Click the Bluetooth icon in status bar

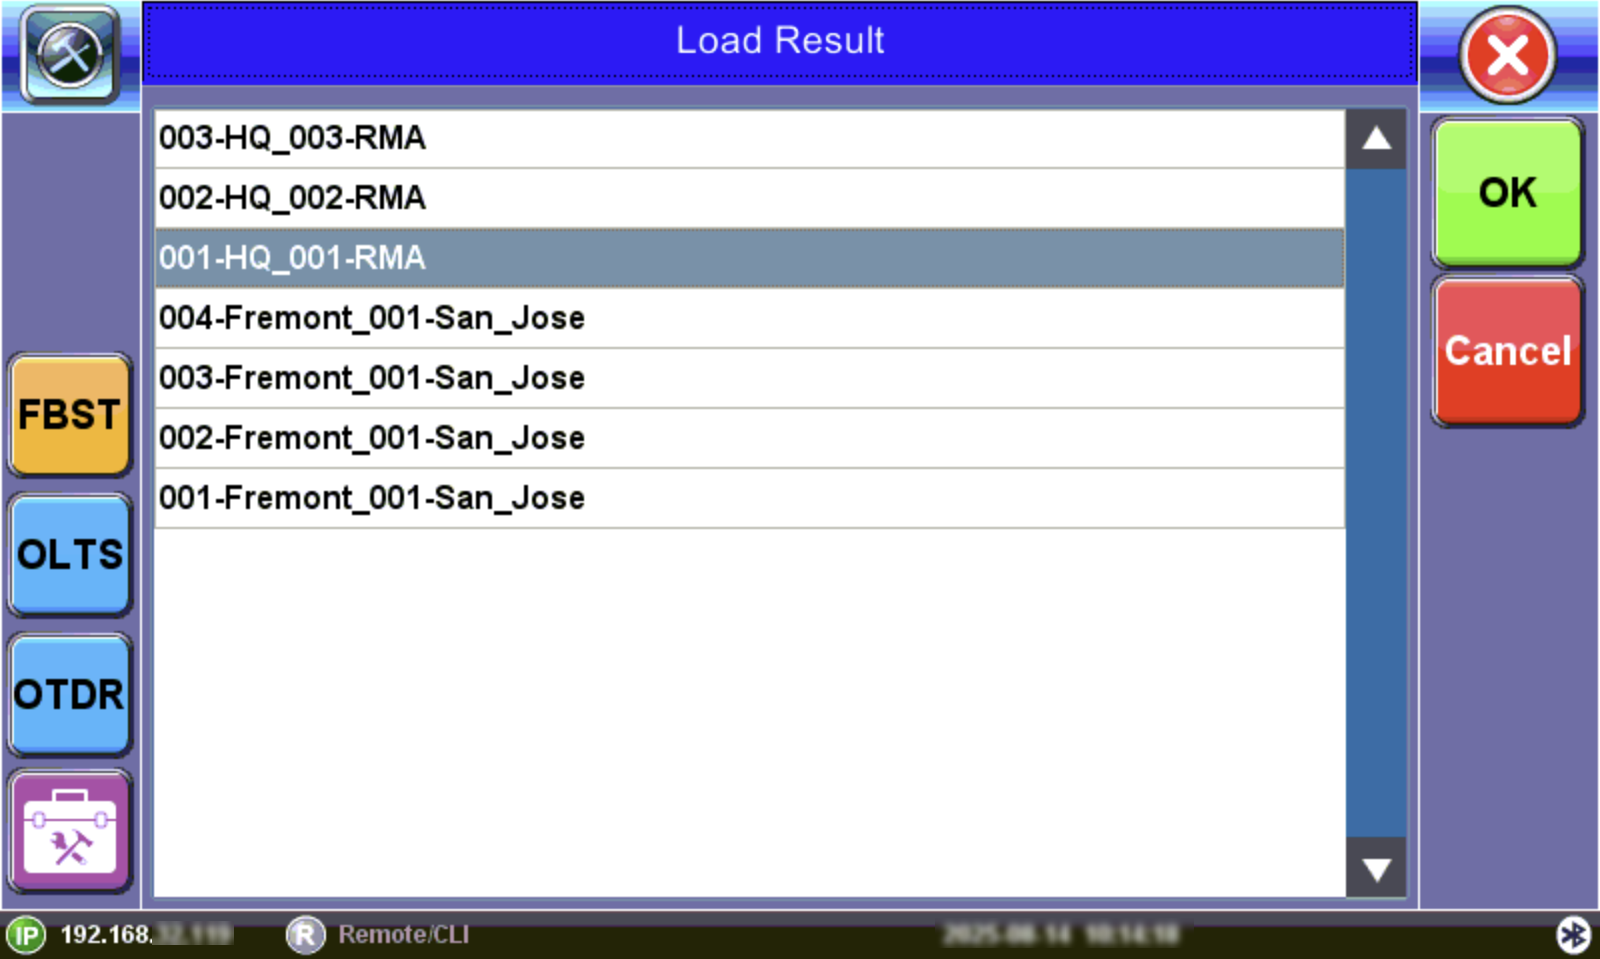pyautogui.click(x=1573, y=935)
